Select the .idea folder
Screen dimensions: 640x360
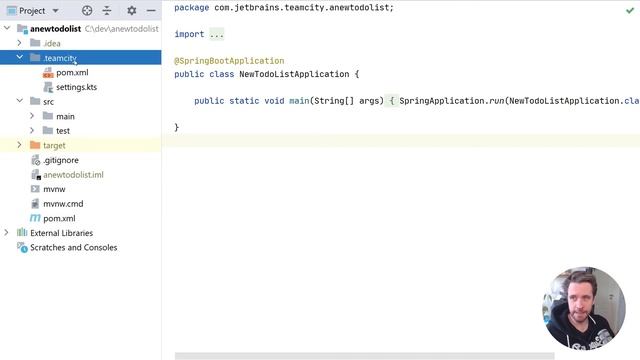tap(52, 43)
